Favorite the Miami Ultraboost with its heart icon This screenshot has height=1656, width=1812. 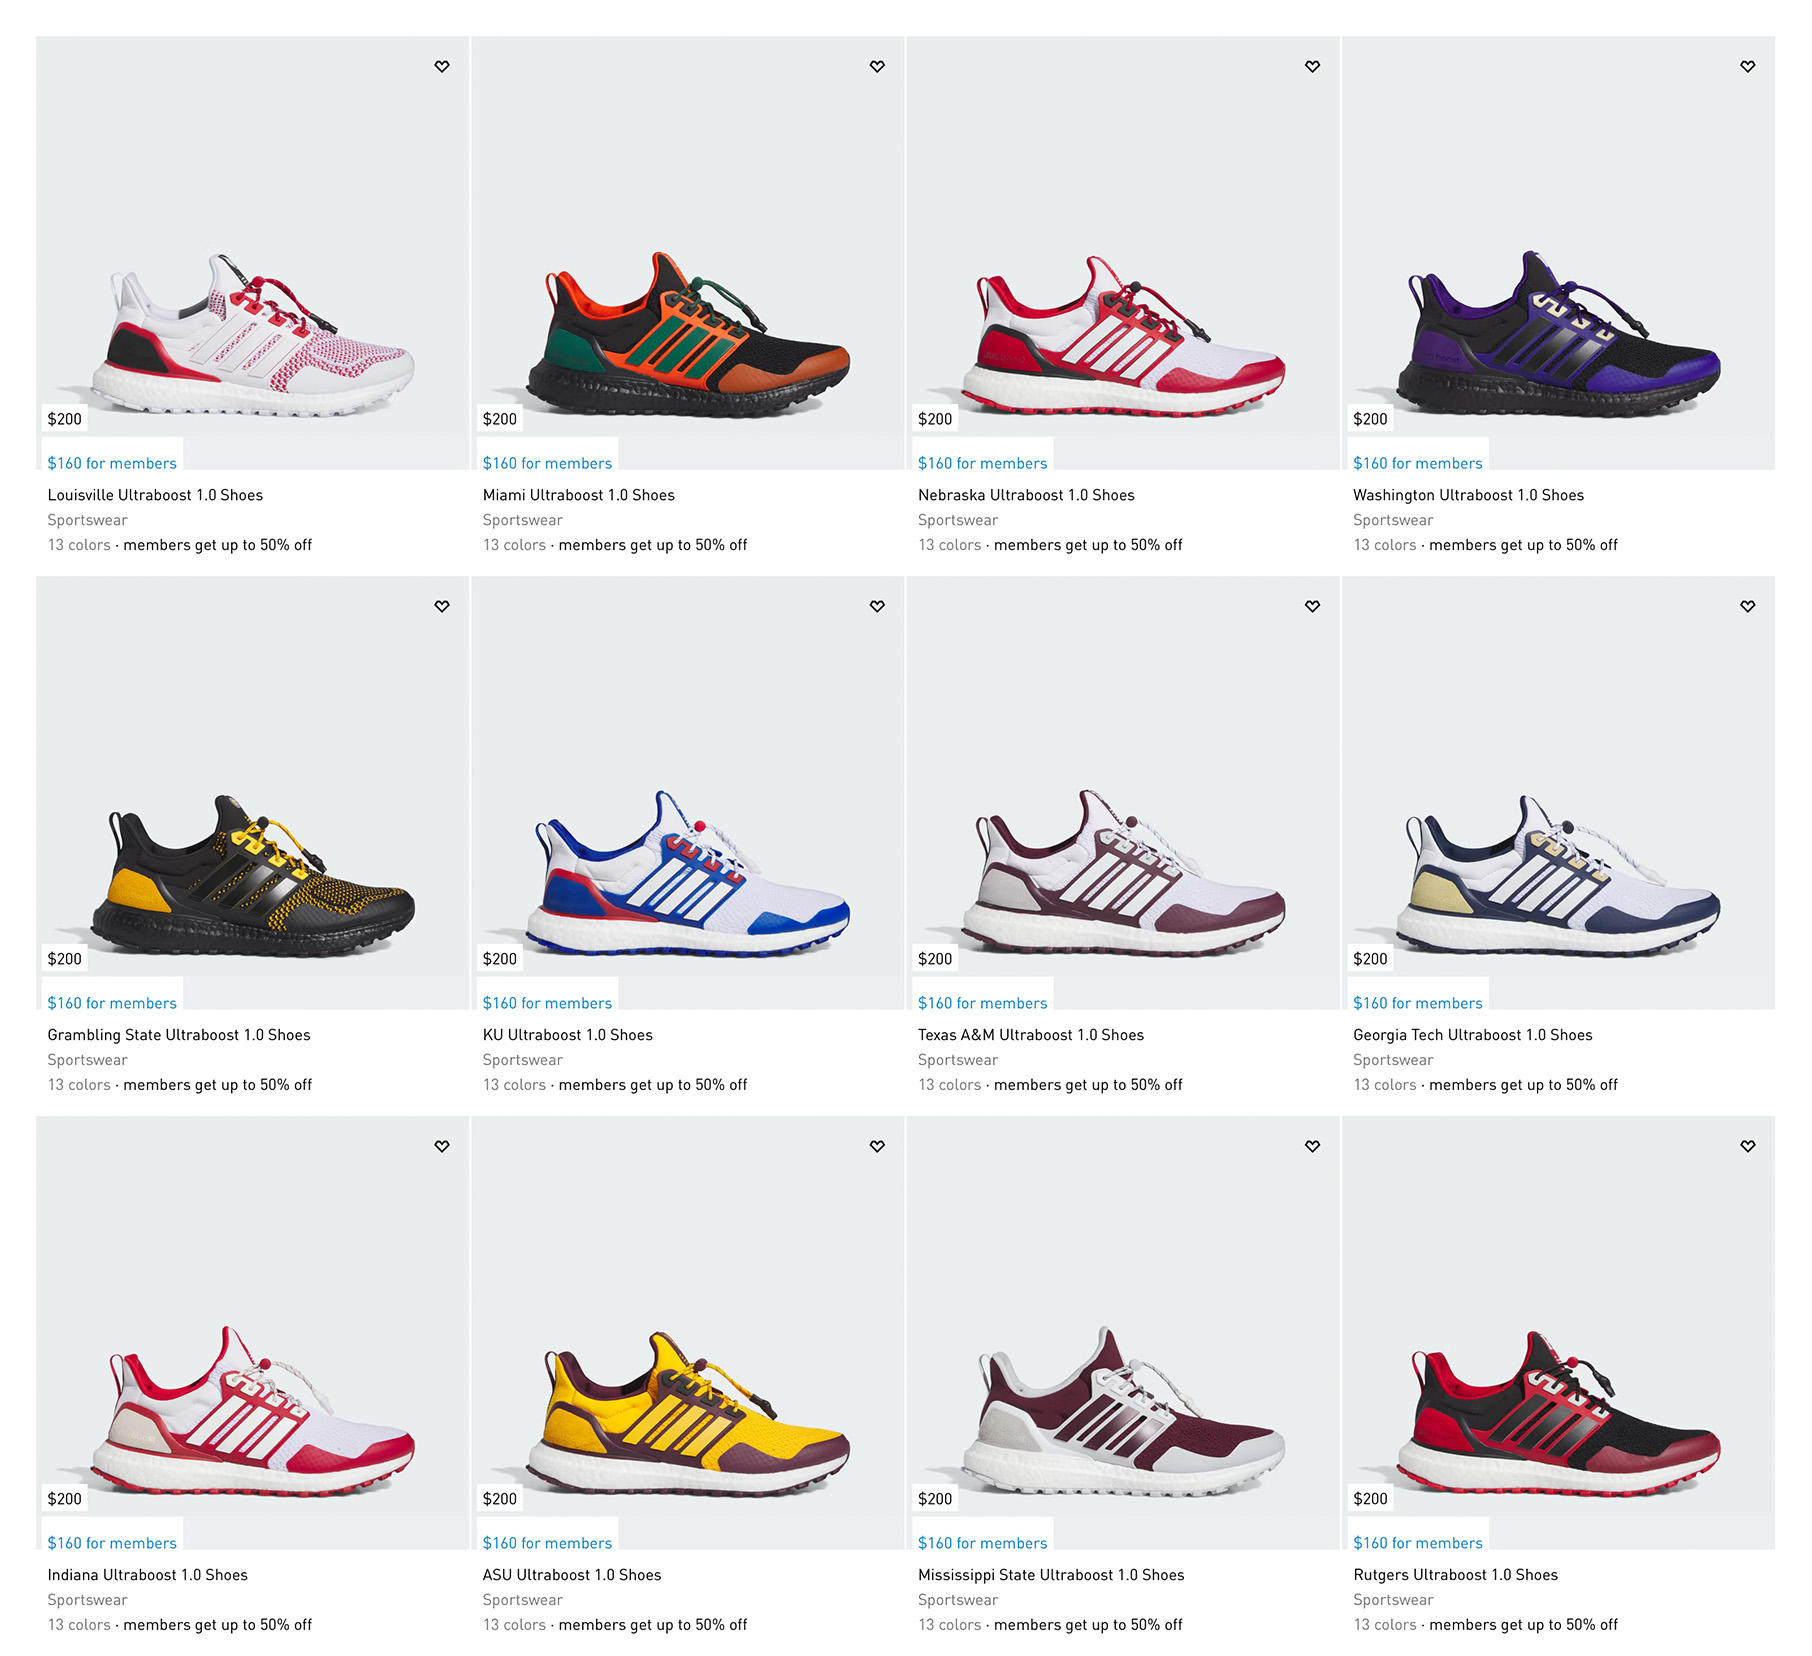tap(877, 66)
